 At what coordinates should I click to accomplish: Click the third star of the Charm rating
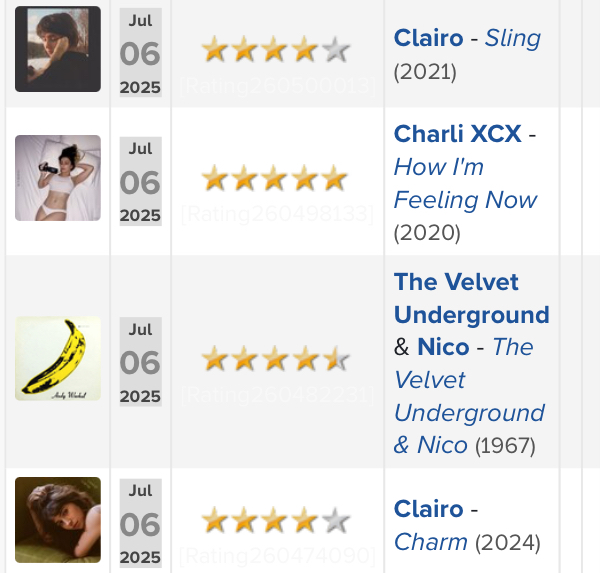point(274,520)
